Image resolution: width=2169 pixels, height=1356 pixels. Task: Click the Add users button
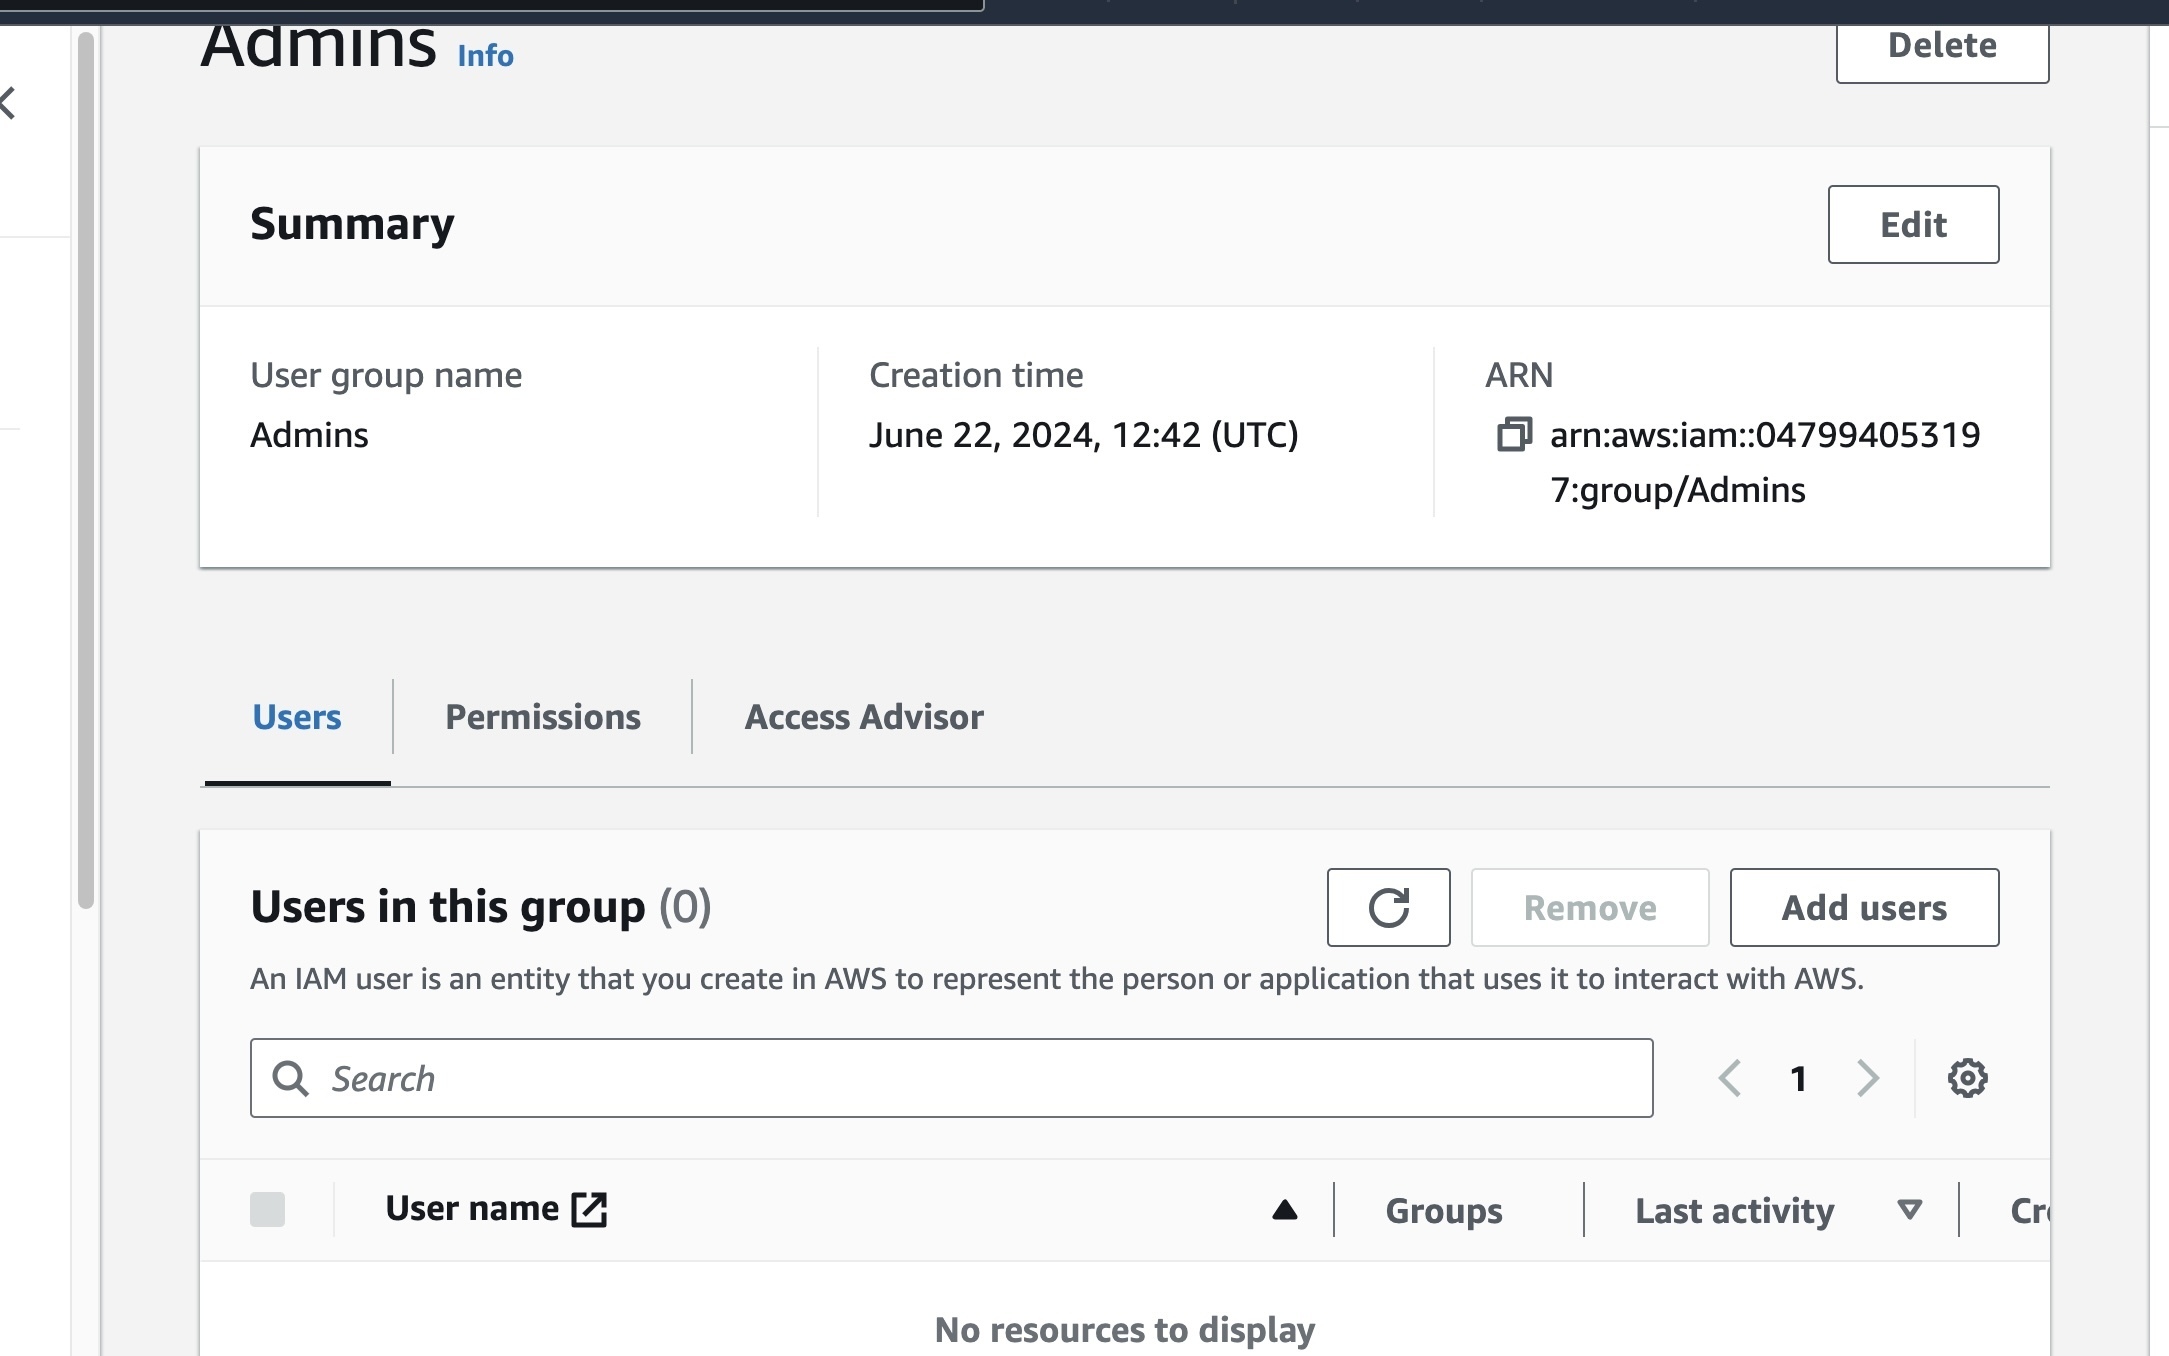point(1864,907)
